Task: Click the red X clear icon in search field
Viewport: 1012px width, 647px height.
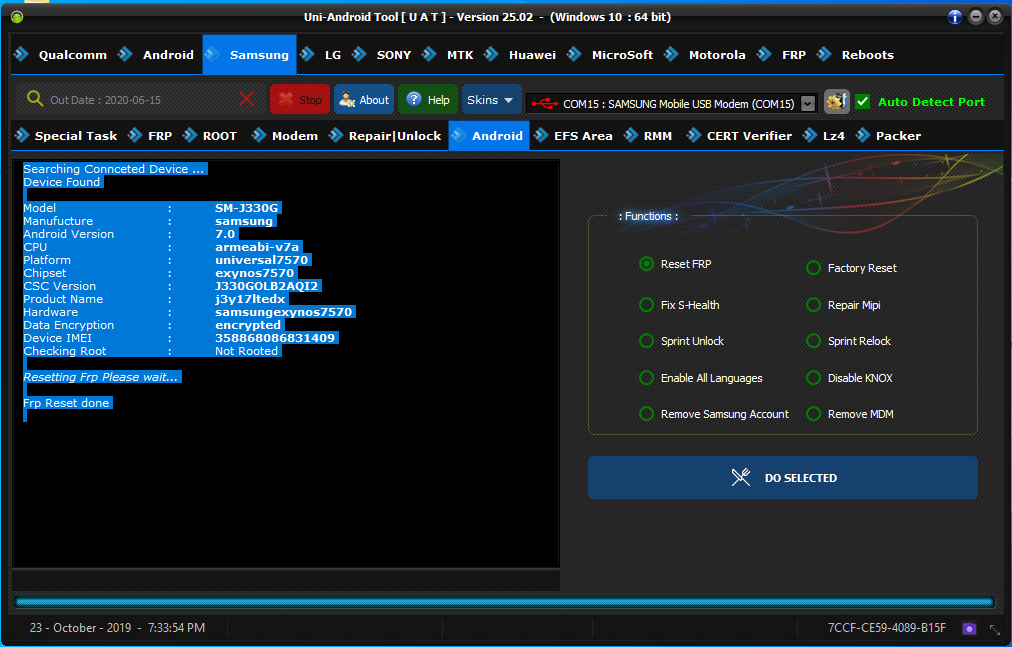Action: 247,99
